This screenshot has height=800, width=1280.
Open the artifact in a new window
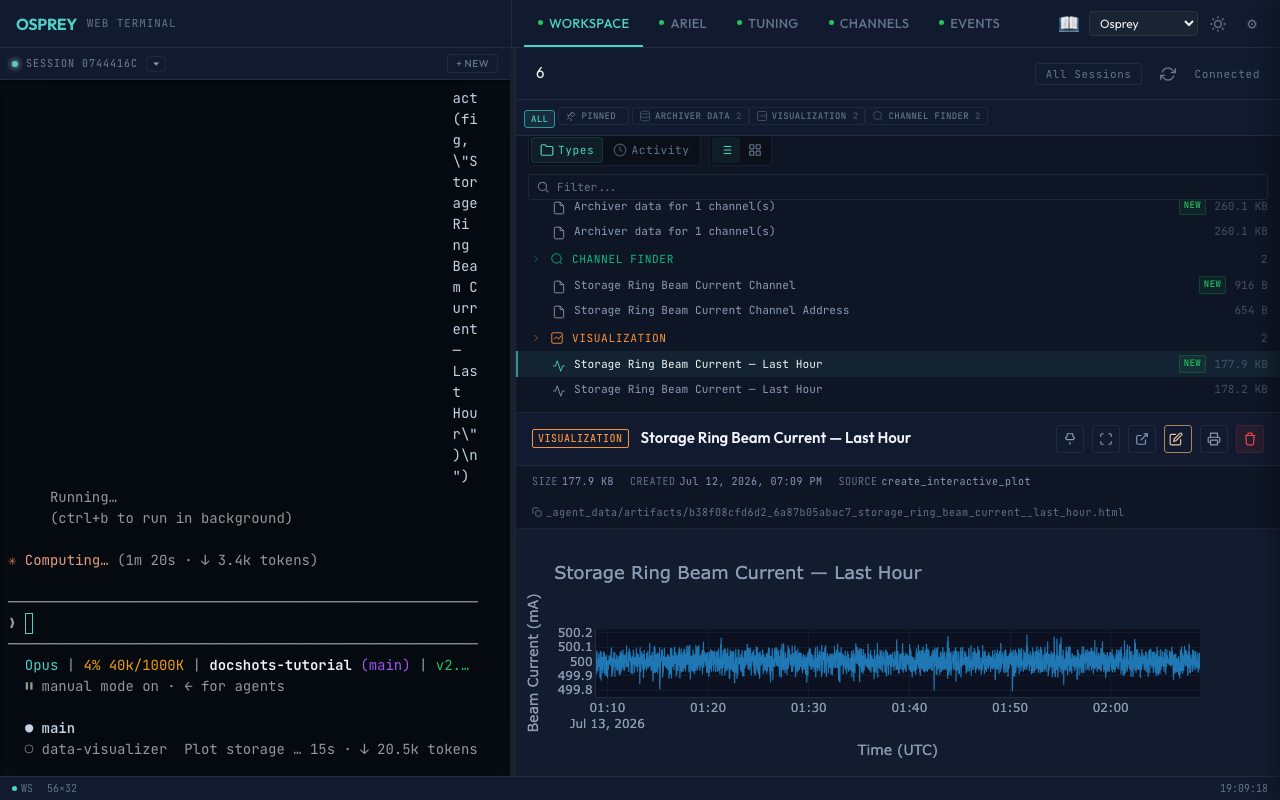(x=1142, y=438)
